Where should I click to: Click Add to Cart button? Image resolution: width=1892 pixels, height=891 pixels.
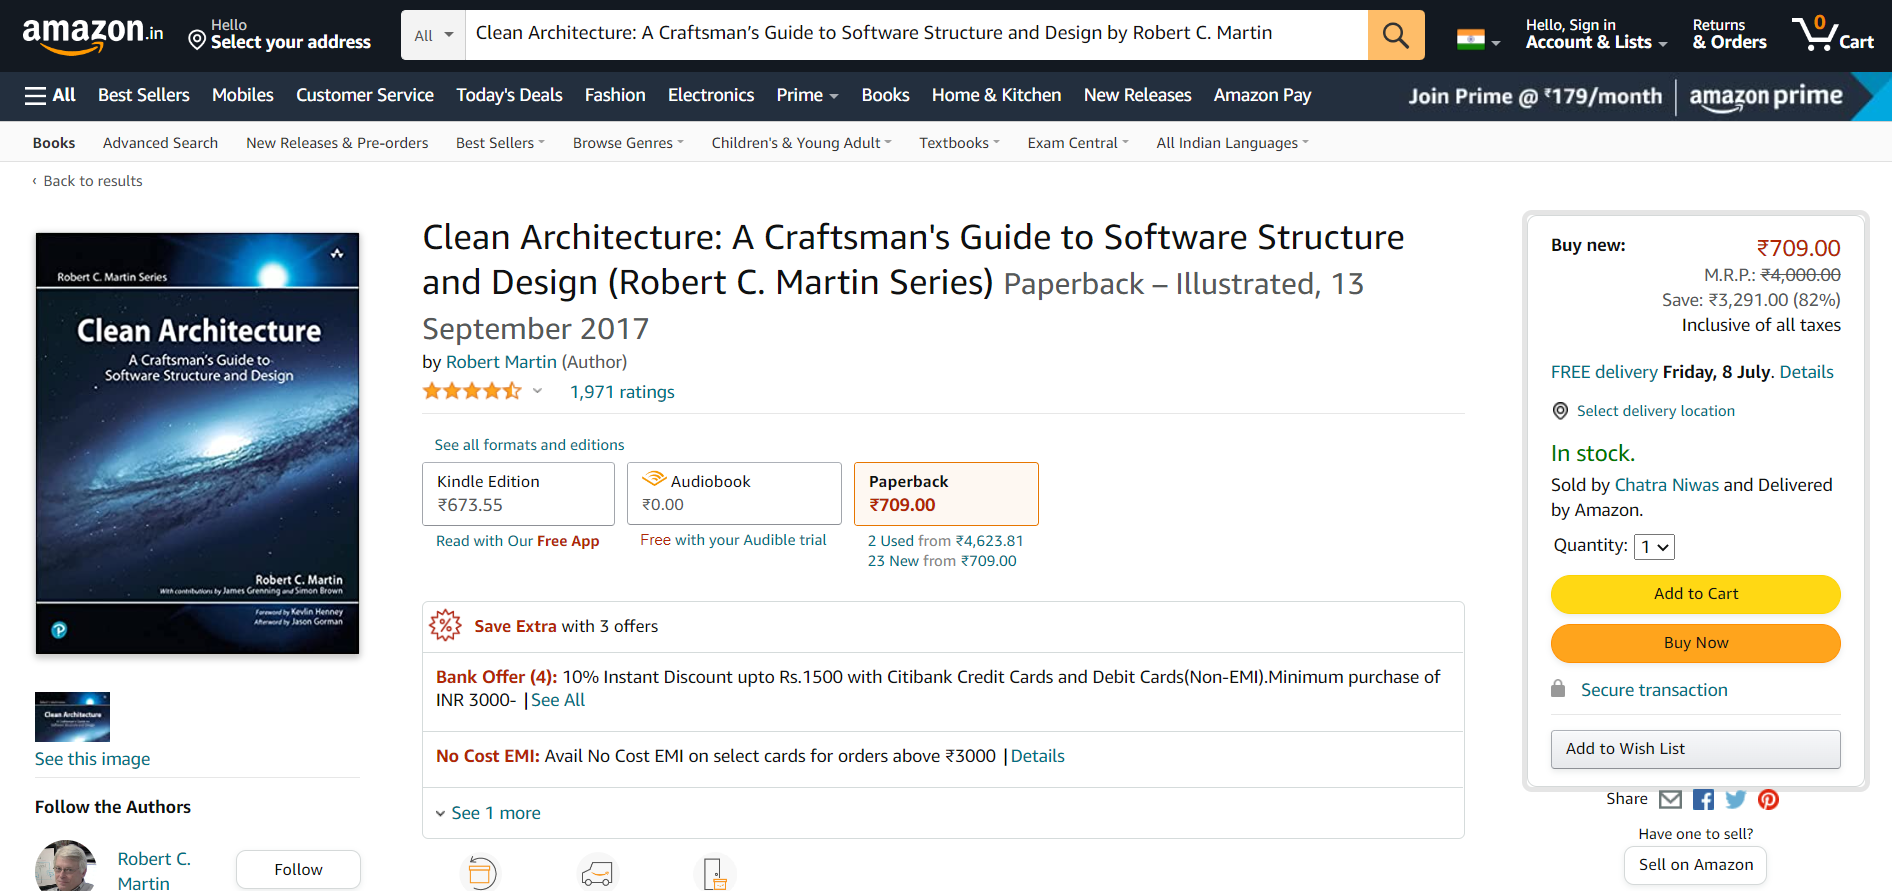pyautogui.click(x=1695, y=594)
